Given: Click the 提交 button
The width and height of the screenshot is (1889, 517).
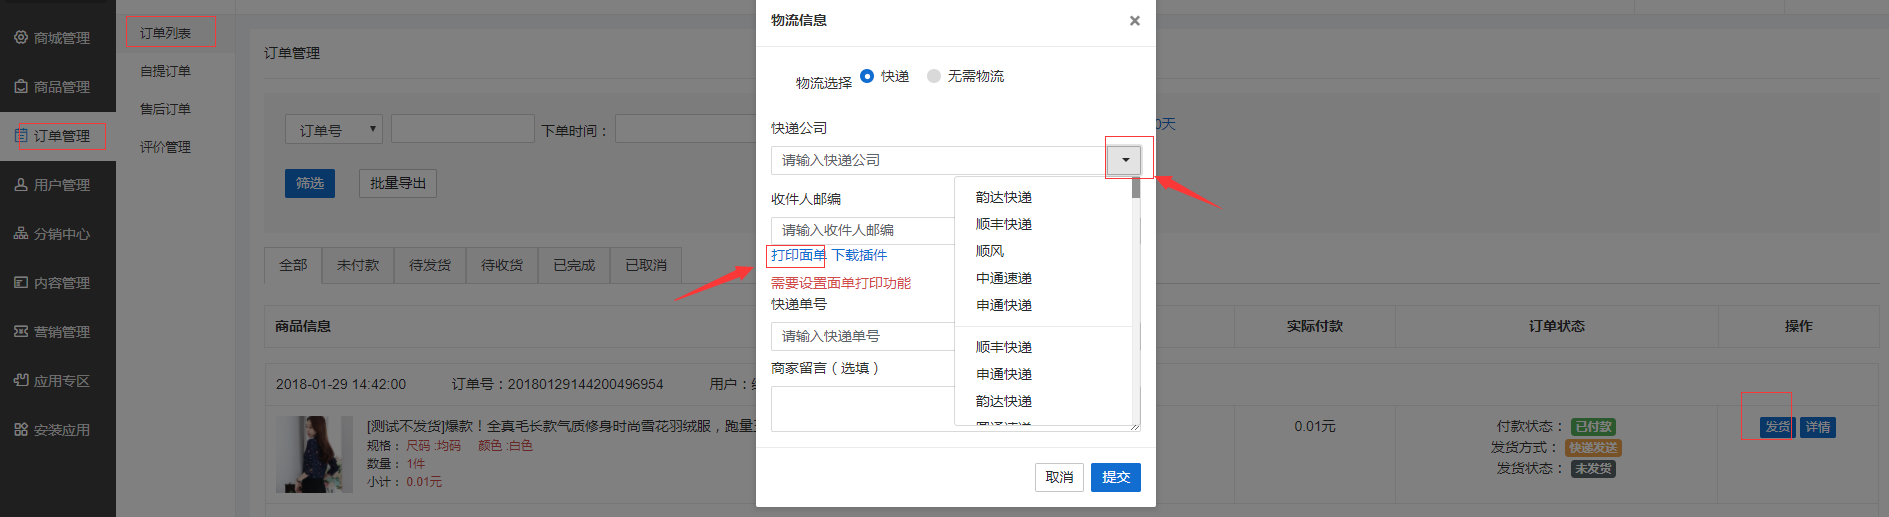Looking at the screenshot, I should click(x=1115, y=477).
